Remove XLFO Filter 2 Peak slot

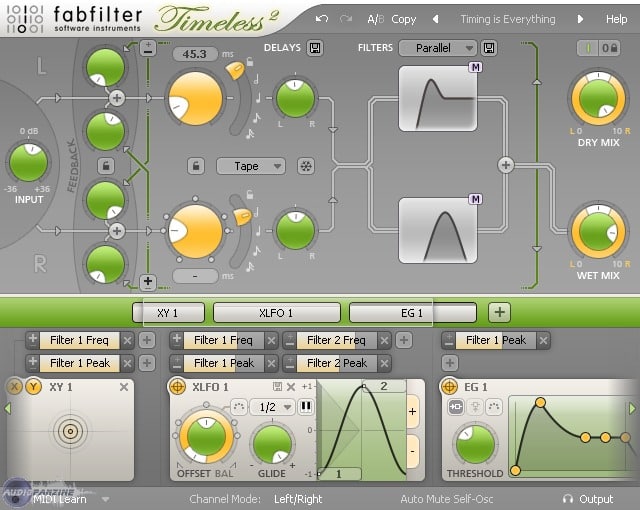click(x=384, y=363)
